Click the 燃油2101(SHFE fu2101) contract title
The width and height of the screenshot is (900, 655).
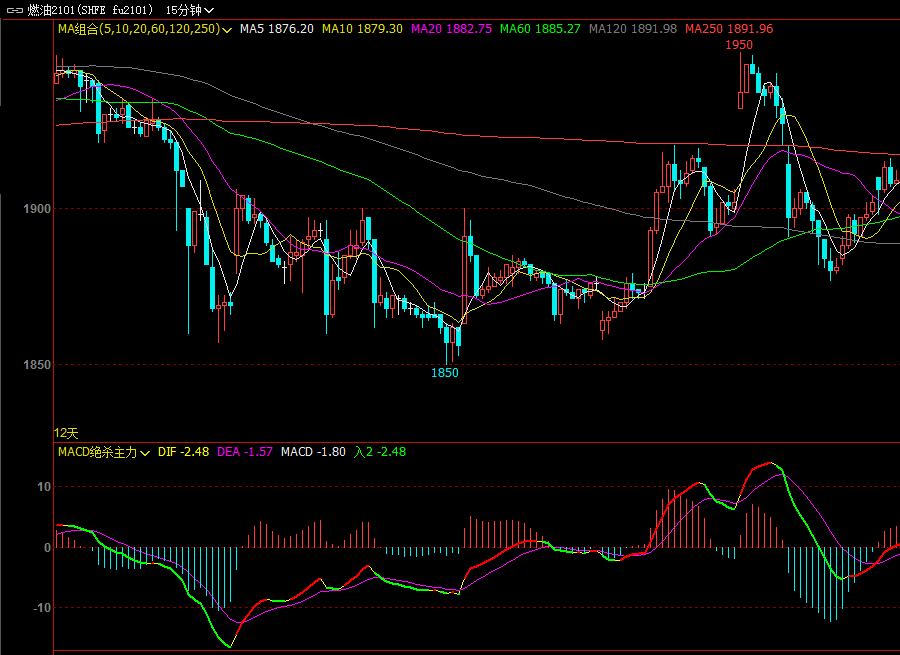91,10
